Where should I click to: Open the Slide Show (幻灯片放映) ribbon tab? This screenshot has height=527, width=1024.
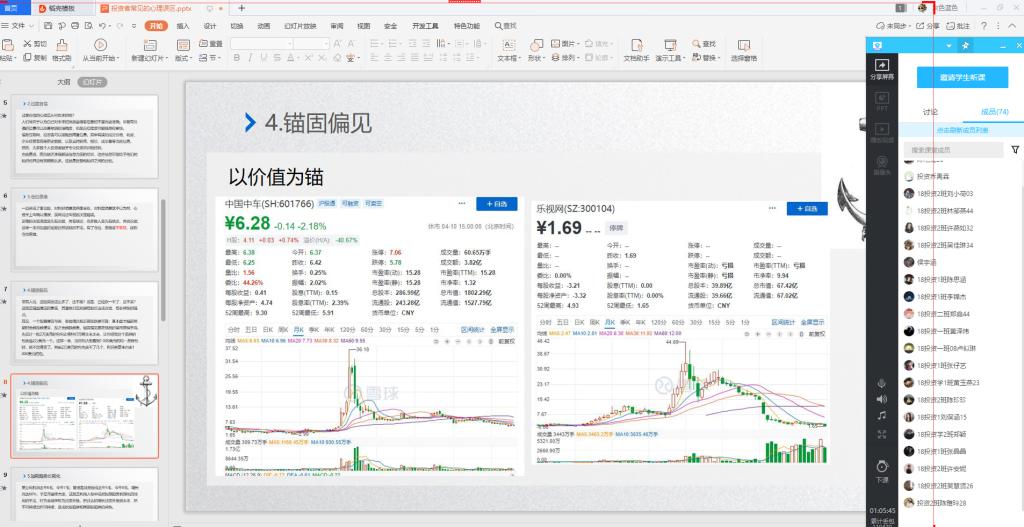click(x=300, y=26)
